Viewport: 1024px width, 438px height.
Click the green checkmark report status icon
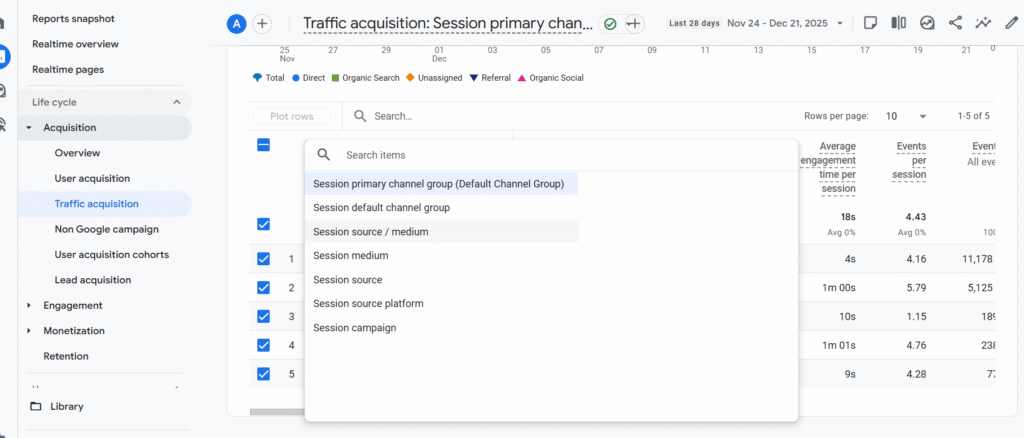tap(610, 23)
